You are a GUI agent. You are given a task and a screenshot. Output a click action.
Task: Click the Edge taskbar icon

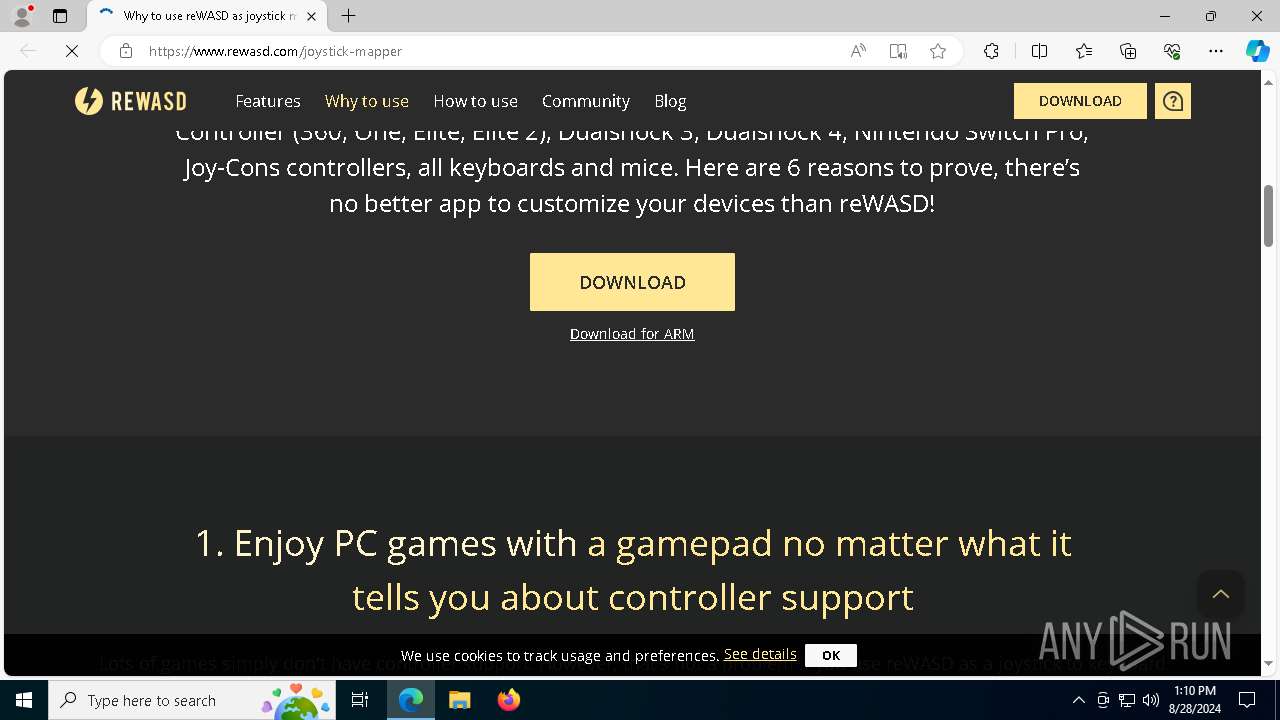coord(411,700)
